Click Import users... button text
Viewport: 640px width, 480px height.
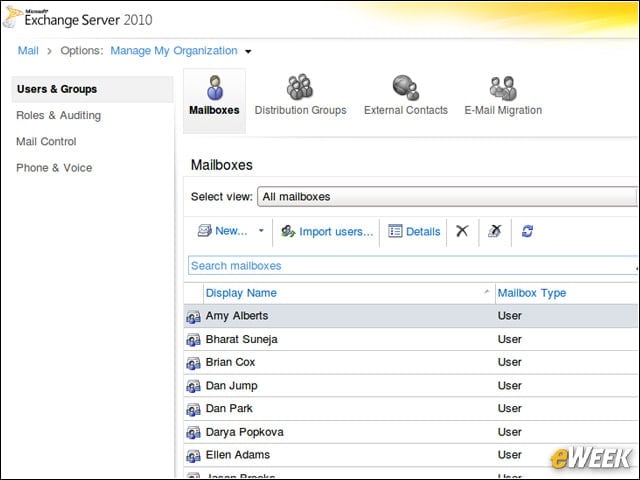click(336, 231)
